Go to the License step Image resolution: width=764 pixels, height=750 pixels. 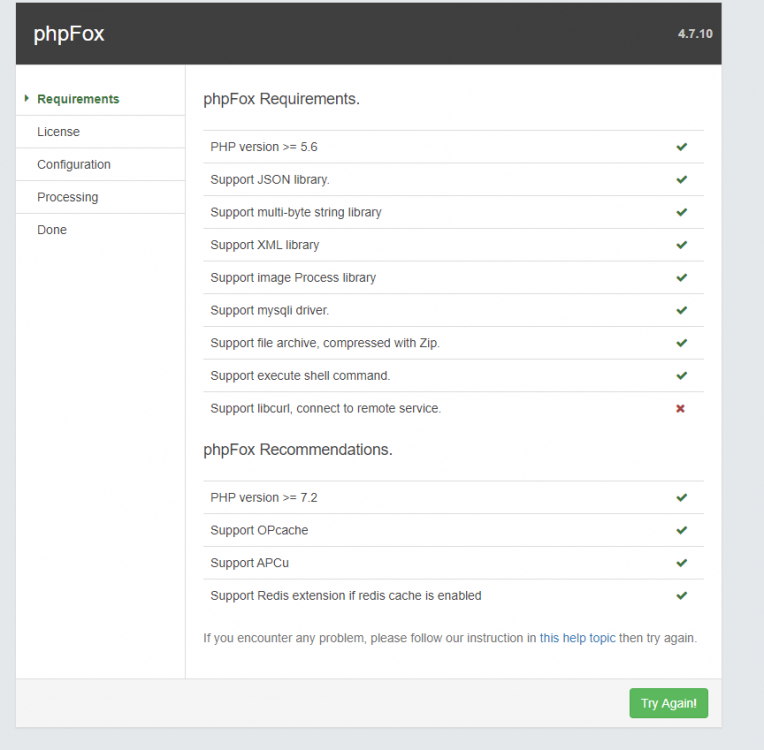[58, 132]
